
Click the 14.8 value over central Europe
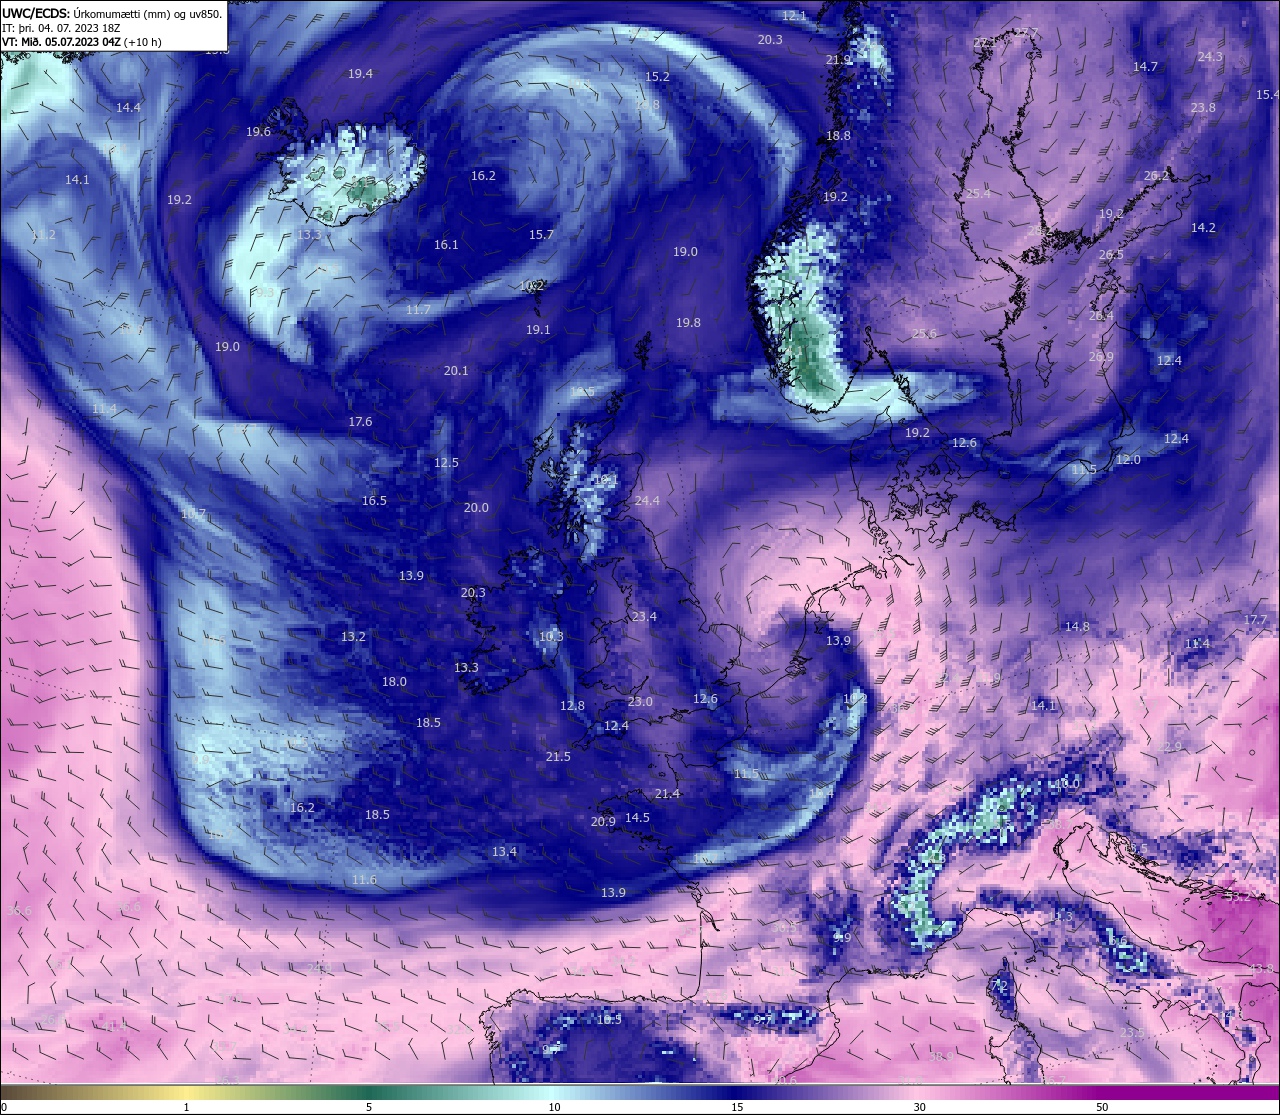(1077, 627)
